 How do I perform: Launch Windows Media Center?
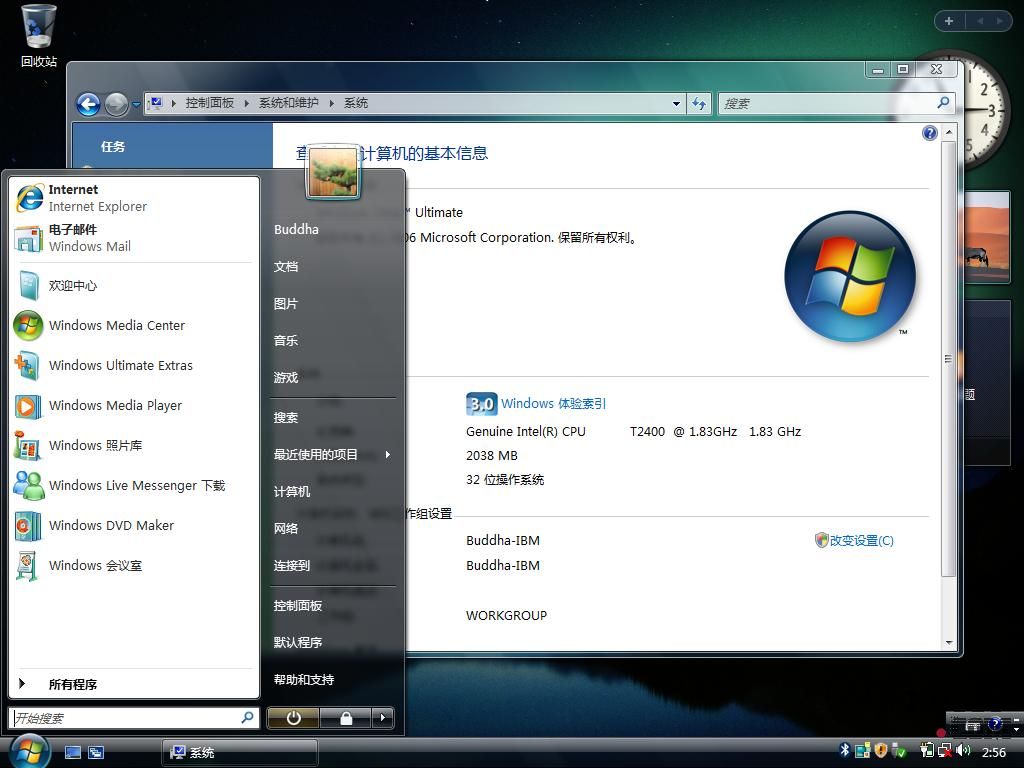(x=116, y=325)
